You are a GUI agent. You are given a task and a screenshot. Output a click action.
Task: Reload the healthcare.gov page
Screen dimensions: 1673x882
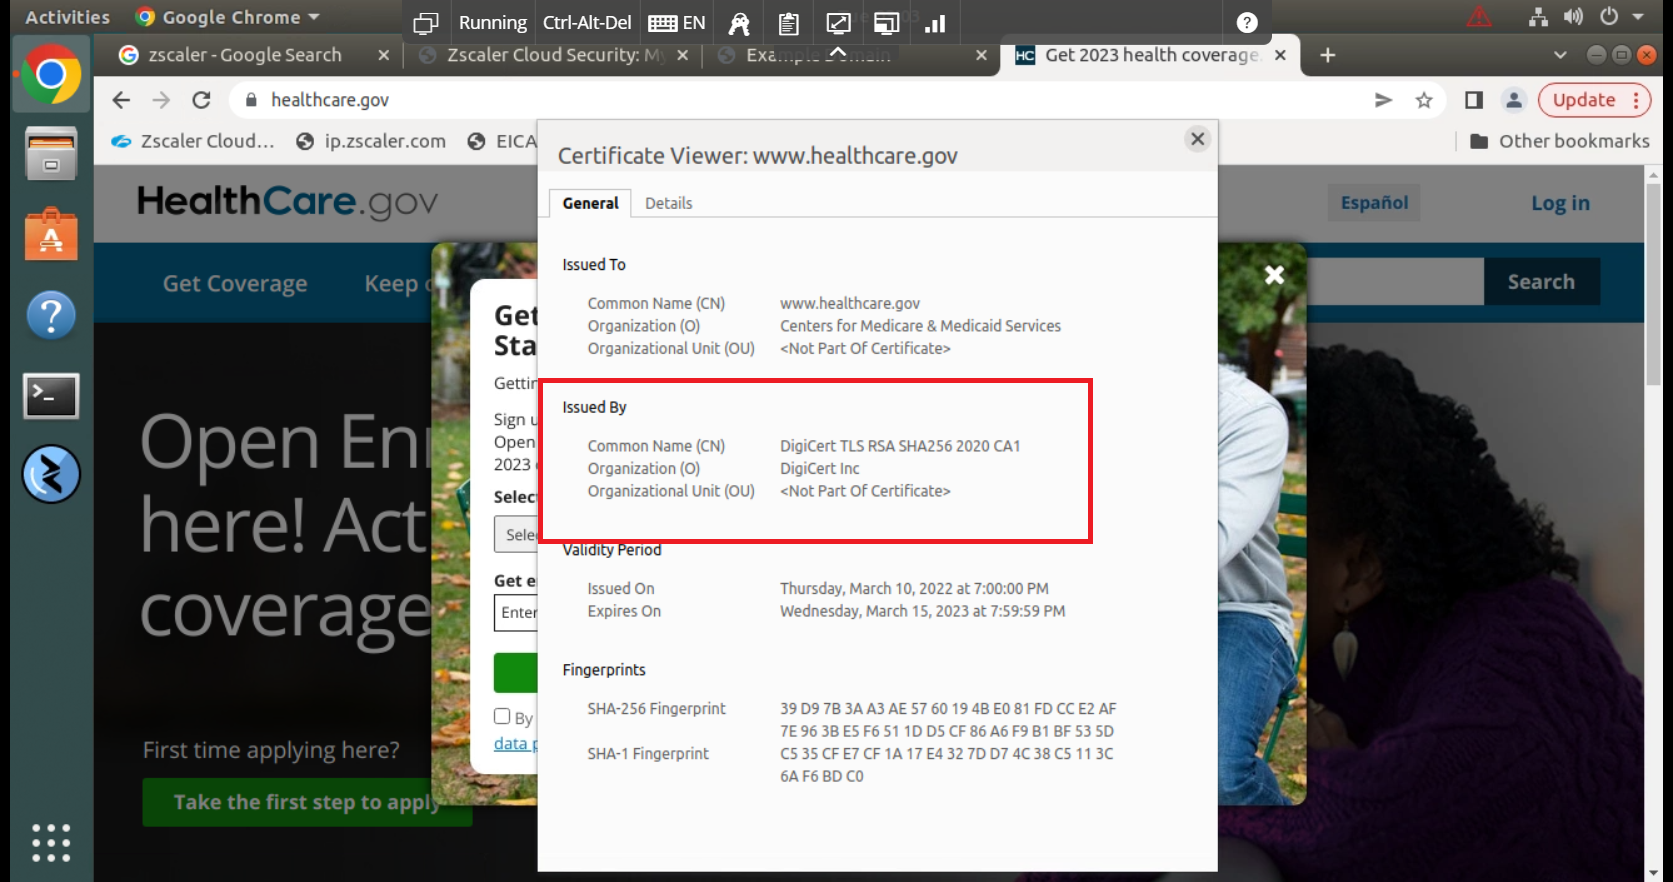(201, 100)
